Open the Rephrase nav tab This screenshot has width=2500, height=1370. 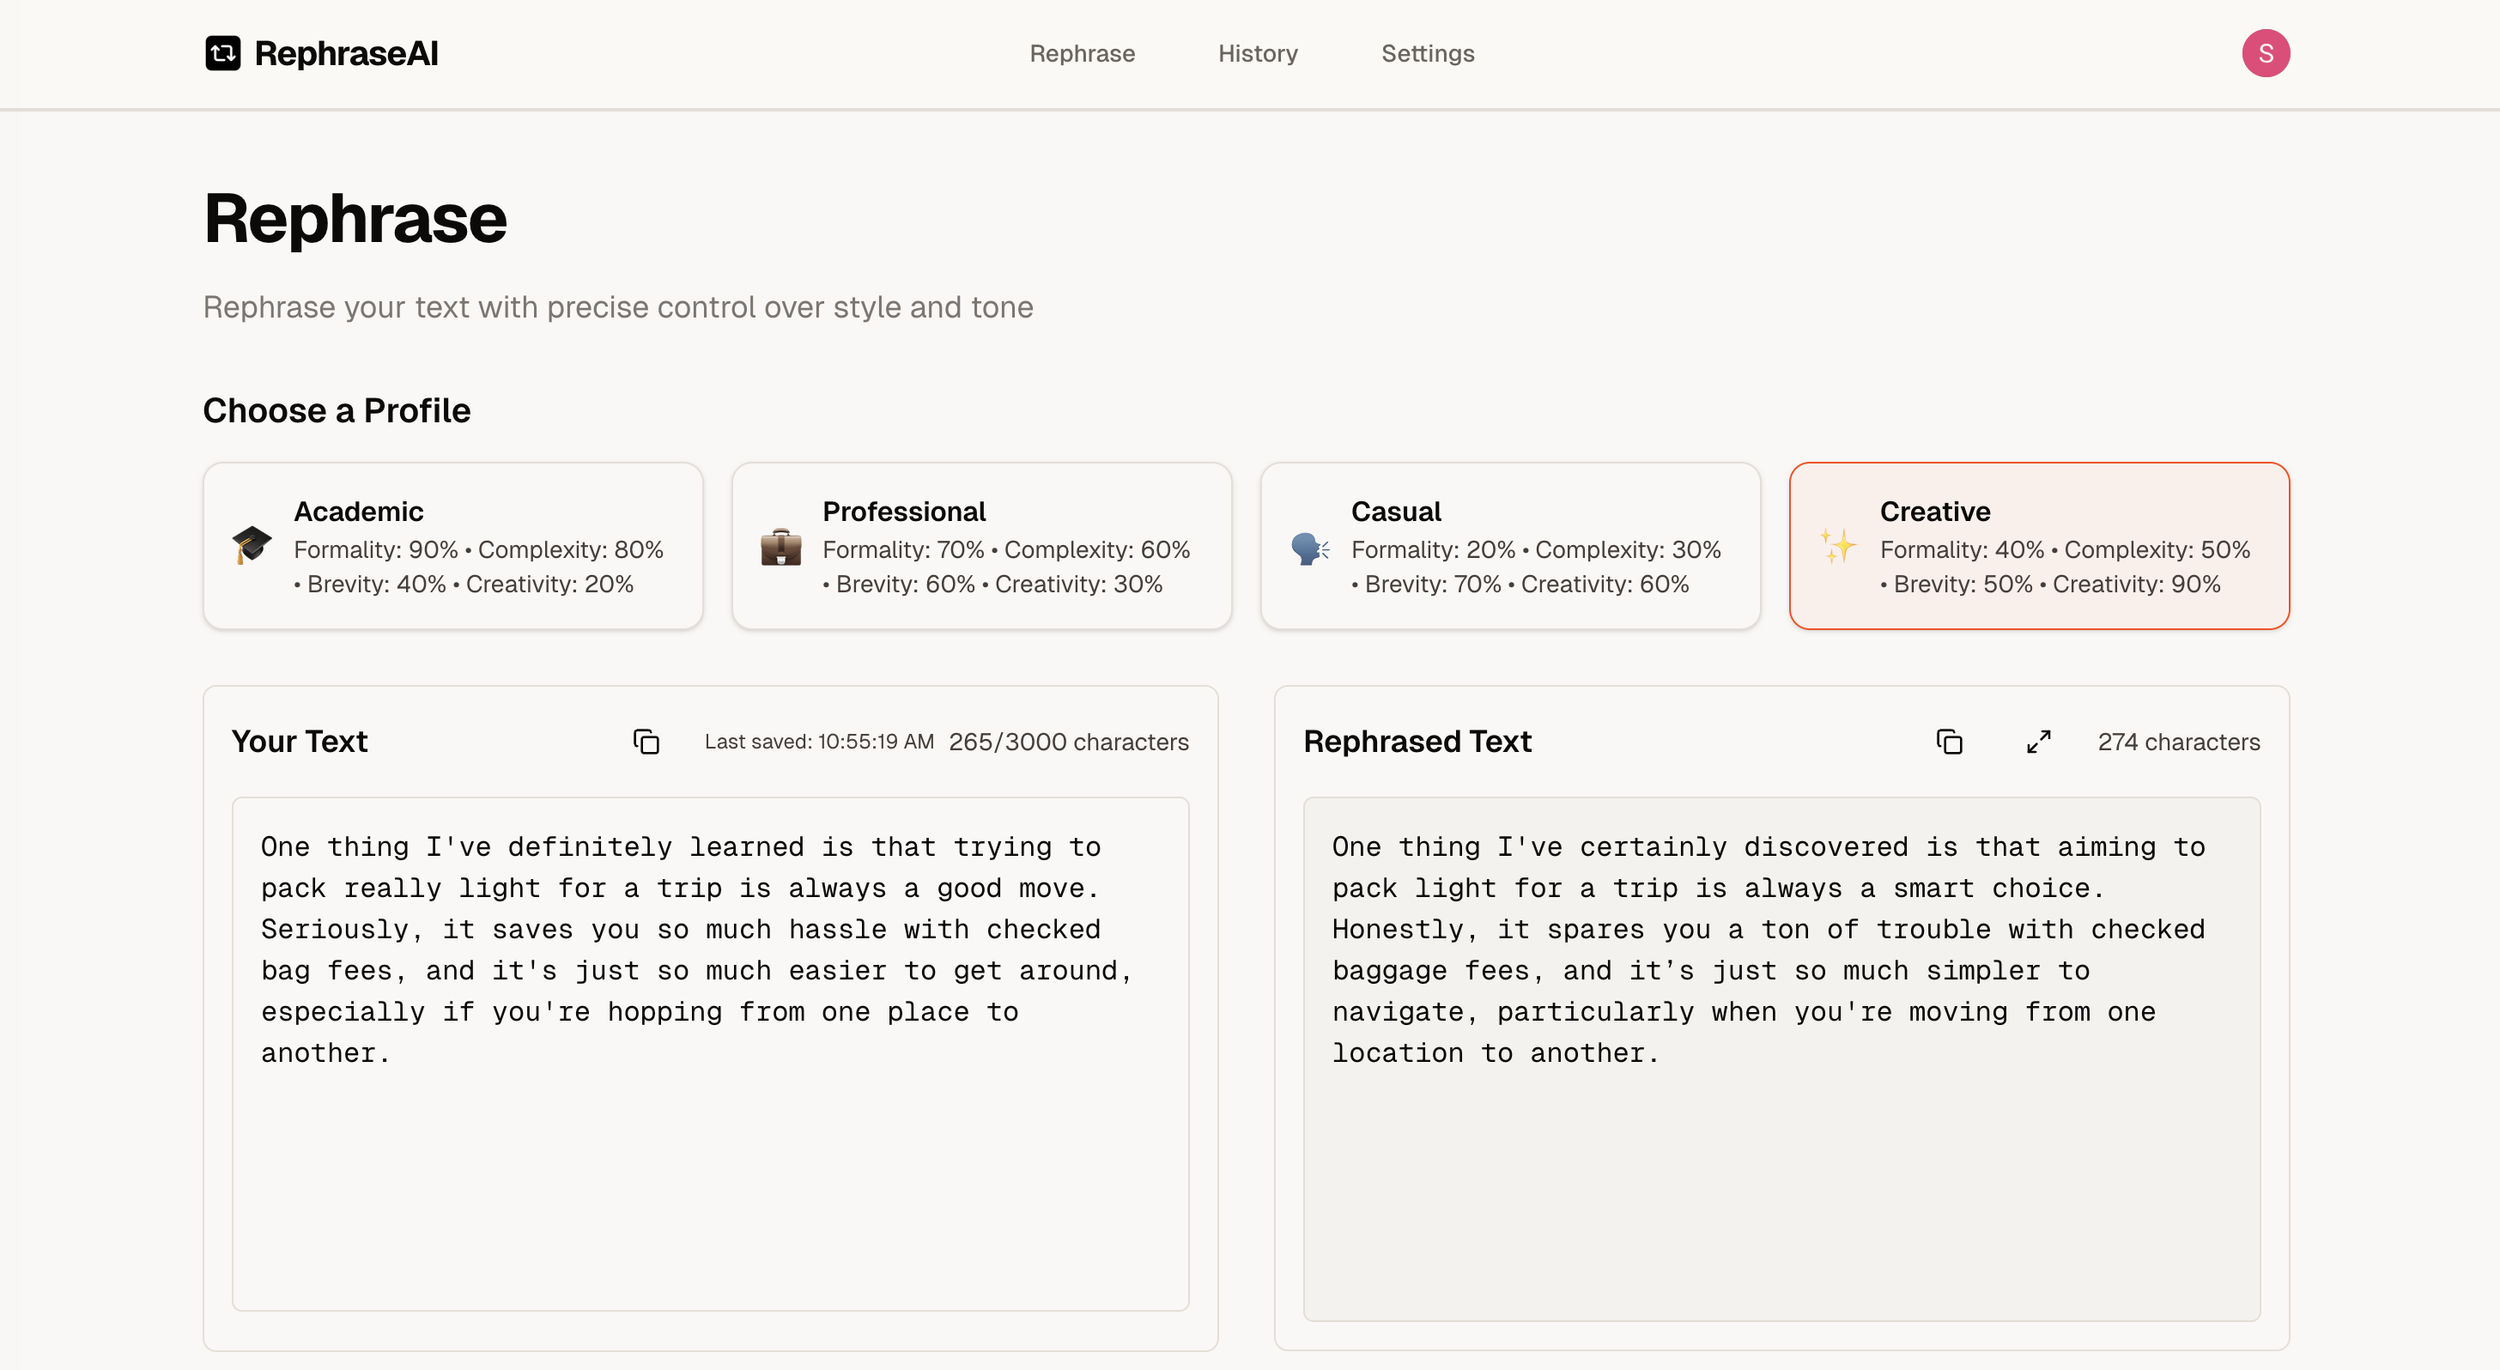click(x=1082, y=54)
